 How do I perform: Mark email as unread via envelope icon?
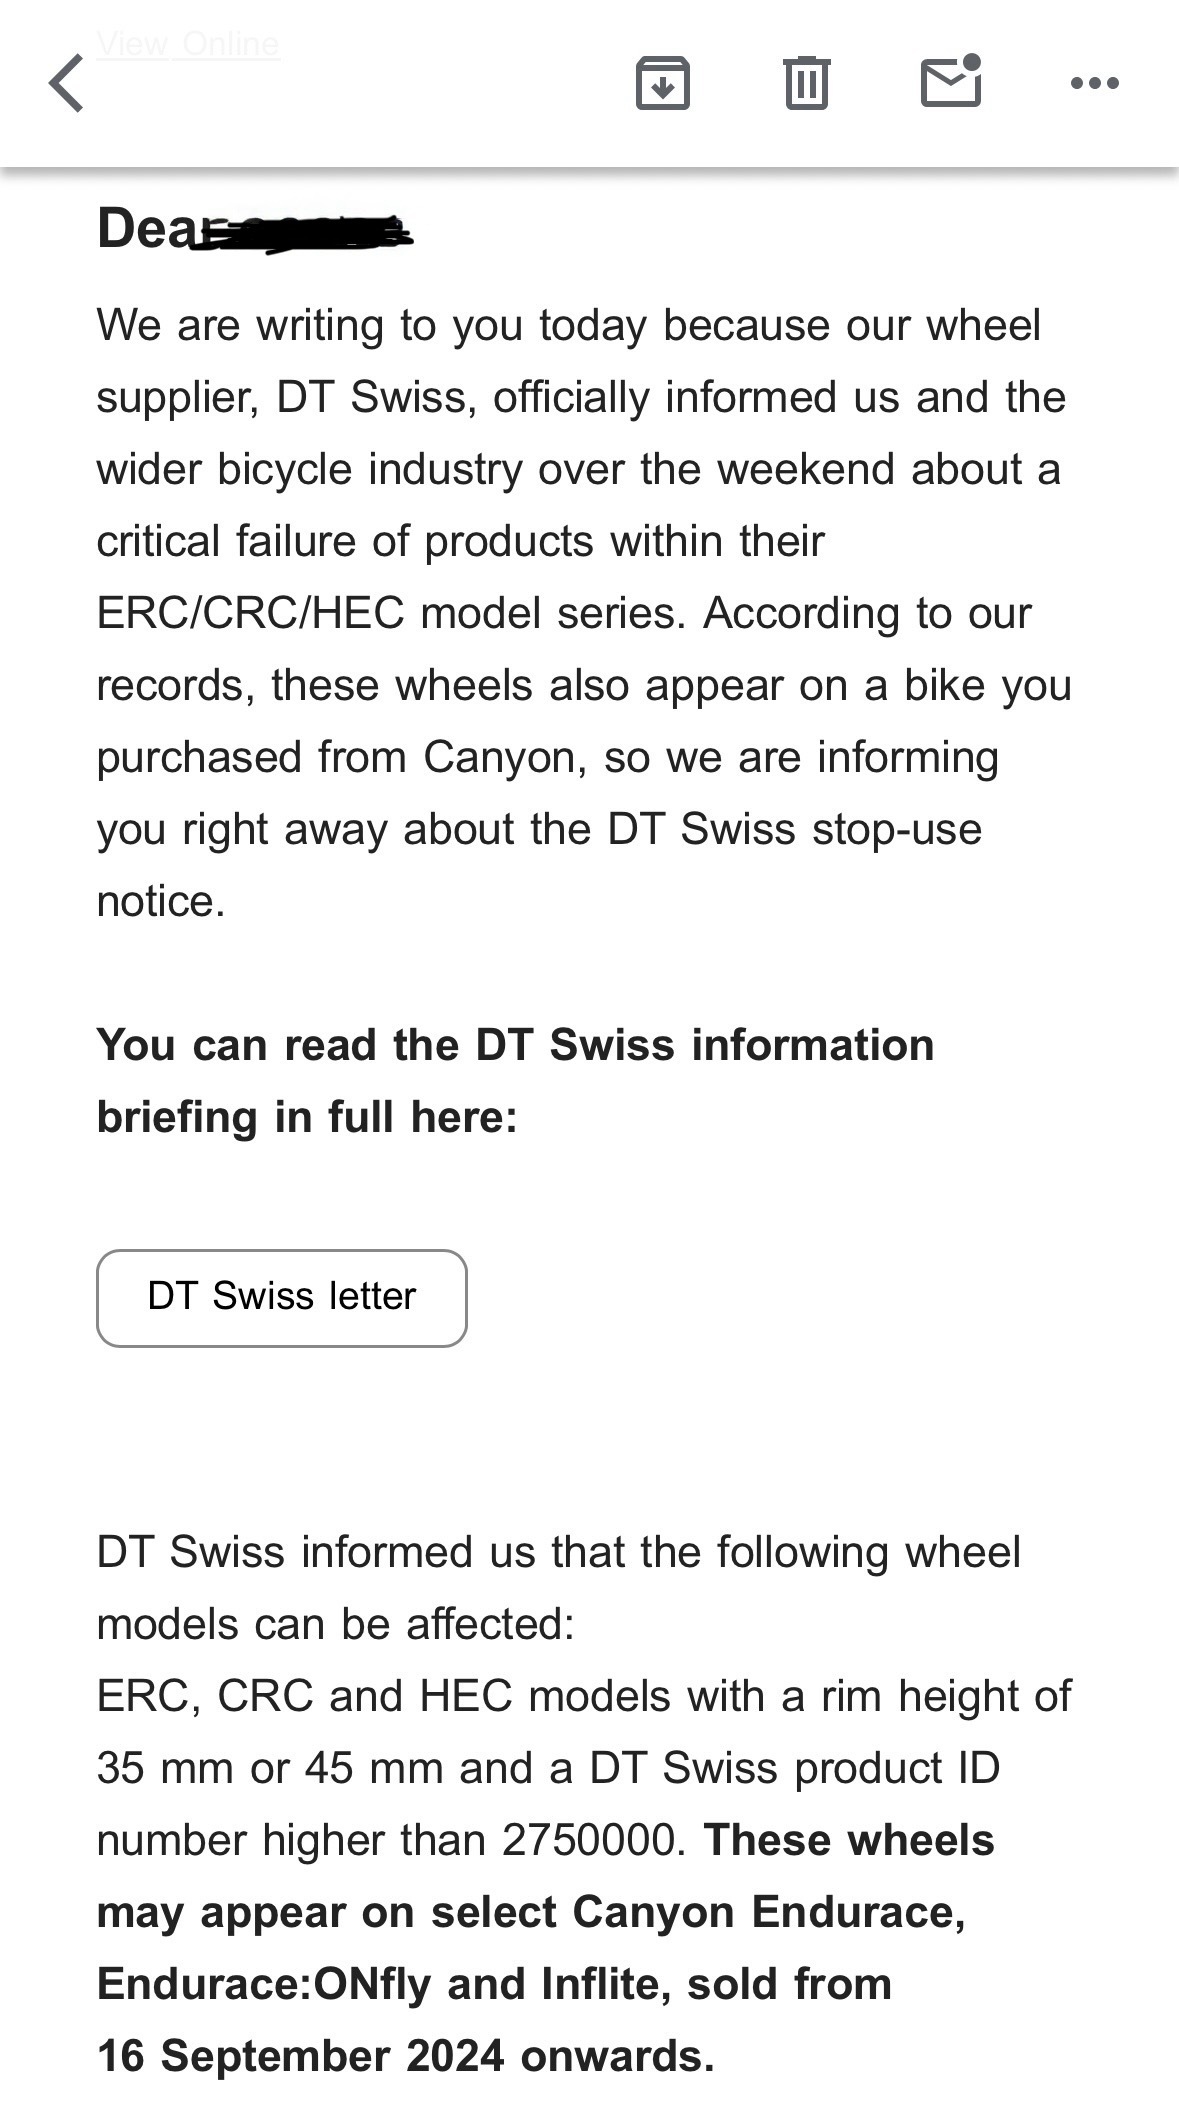(x=950, y=81)
